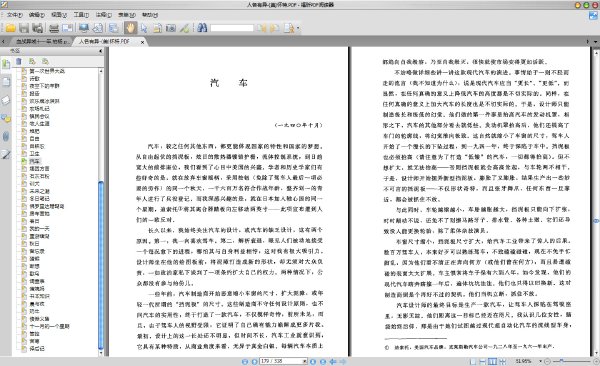The height and width of the screenshot is (366, 600).
Task: Go to the previous page button
Action: pyautogui.click(x=254, y=361)
